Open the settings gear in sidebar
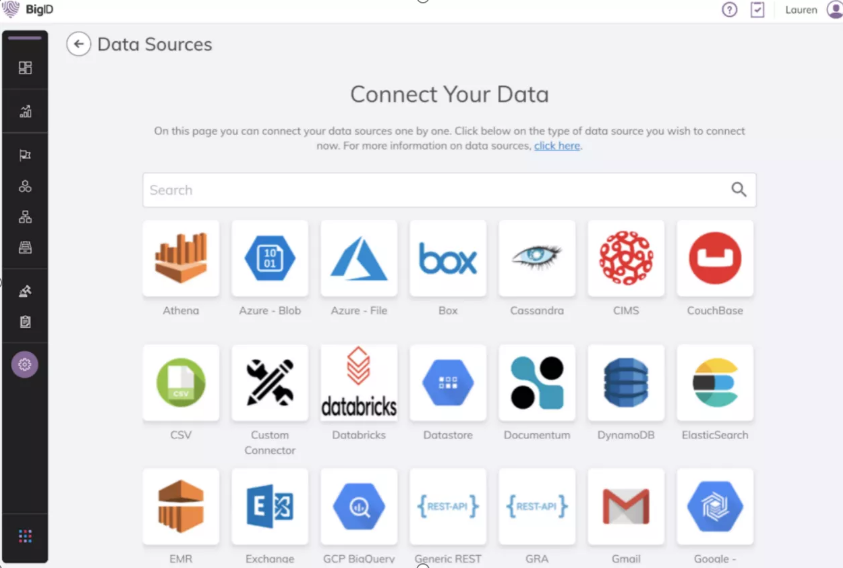 pos(25,365)
